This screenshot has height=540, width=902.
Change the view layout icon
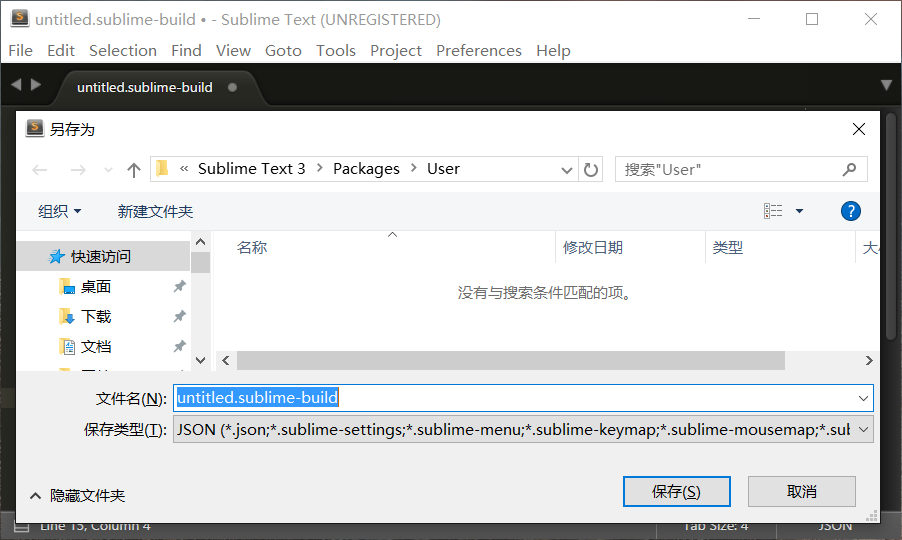[x=773, y=211]
